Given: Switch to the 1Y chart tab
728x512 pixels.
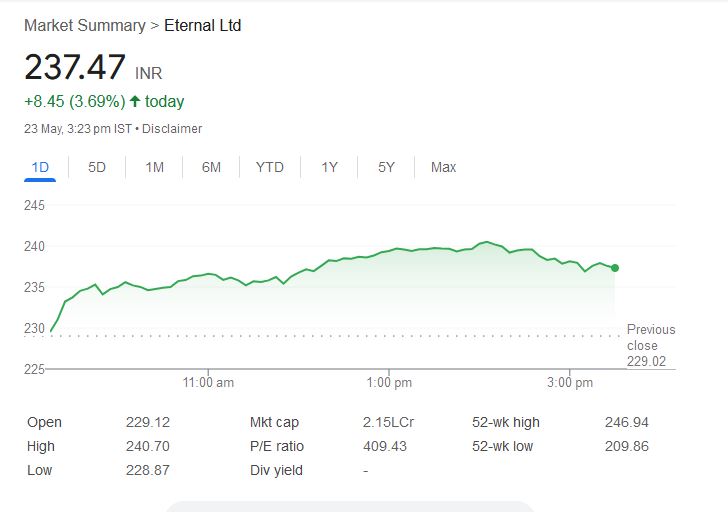Looking at the screenshot, I should (329, 167).
